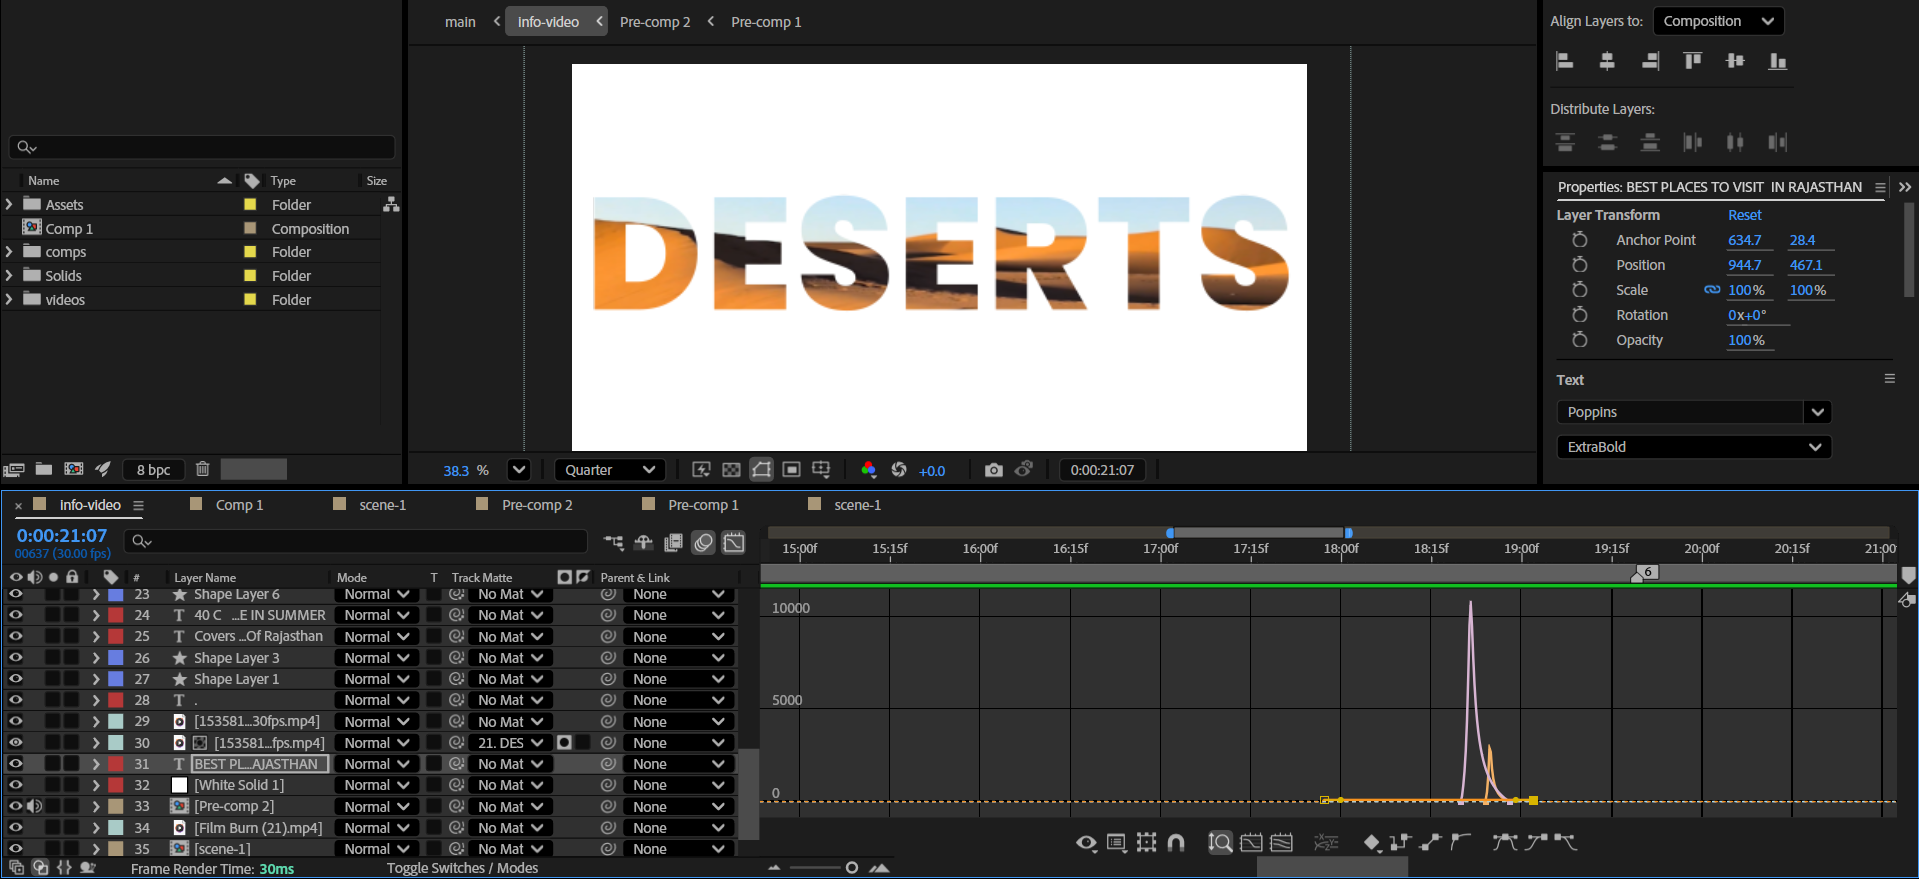Click timeline zoom slider handle
This screenshot has height=879, width=1919.
[x=852, y=868]
